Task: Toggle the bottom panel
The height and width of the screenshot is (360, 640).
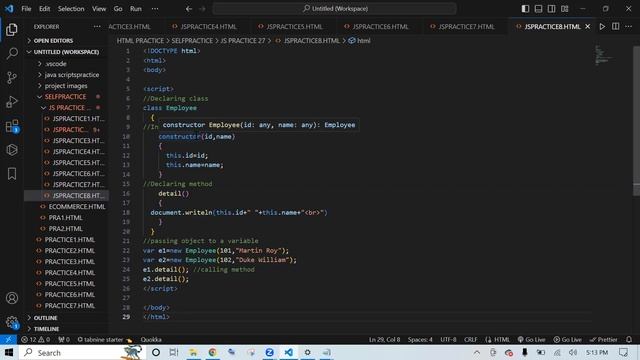Action: pos(538,9)
